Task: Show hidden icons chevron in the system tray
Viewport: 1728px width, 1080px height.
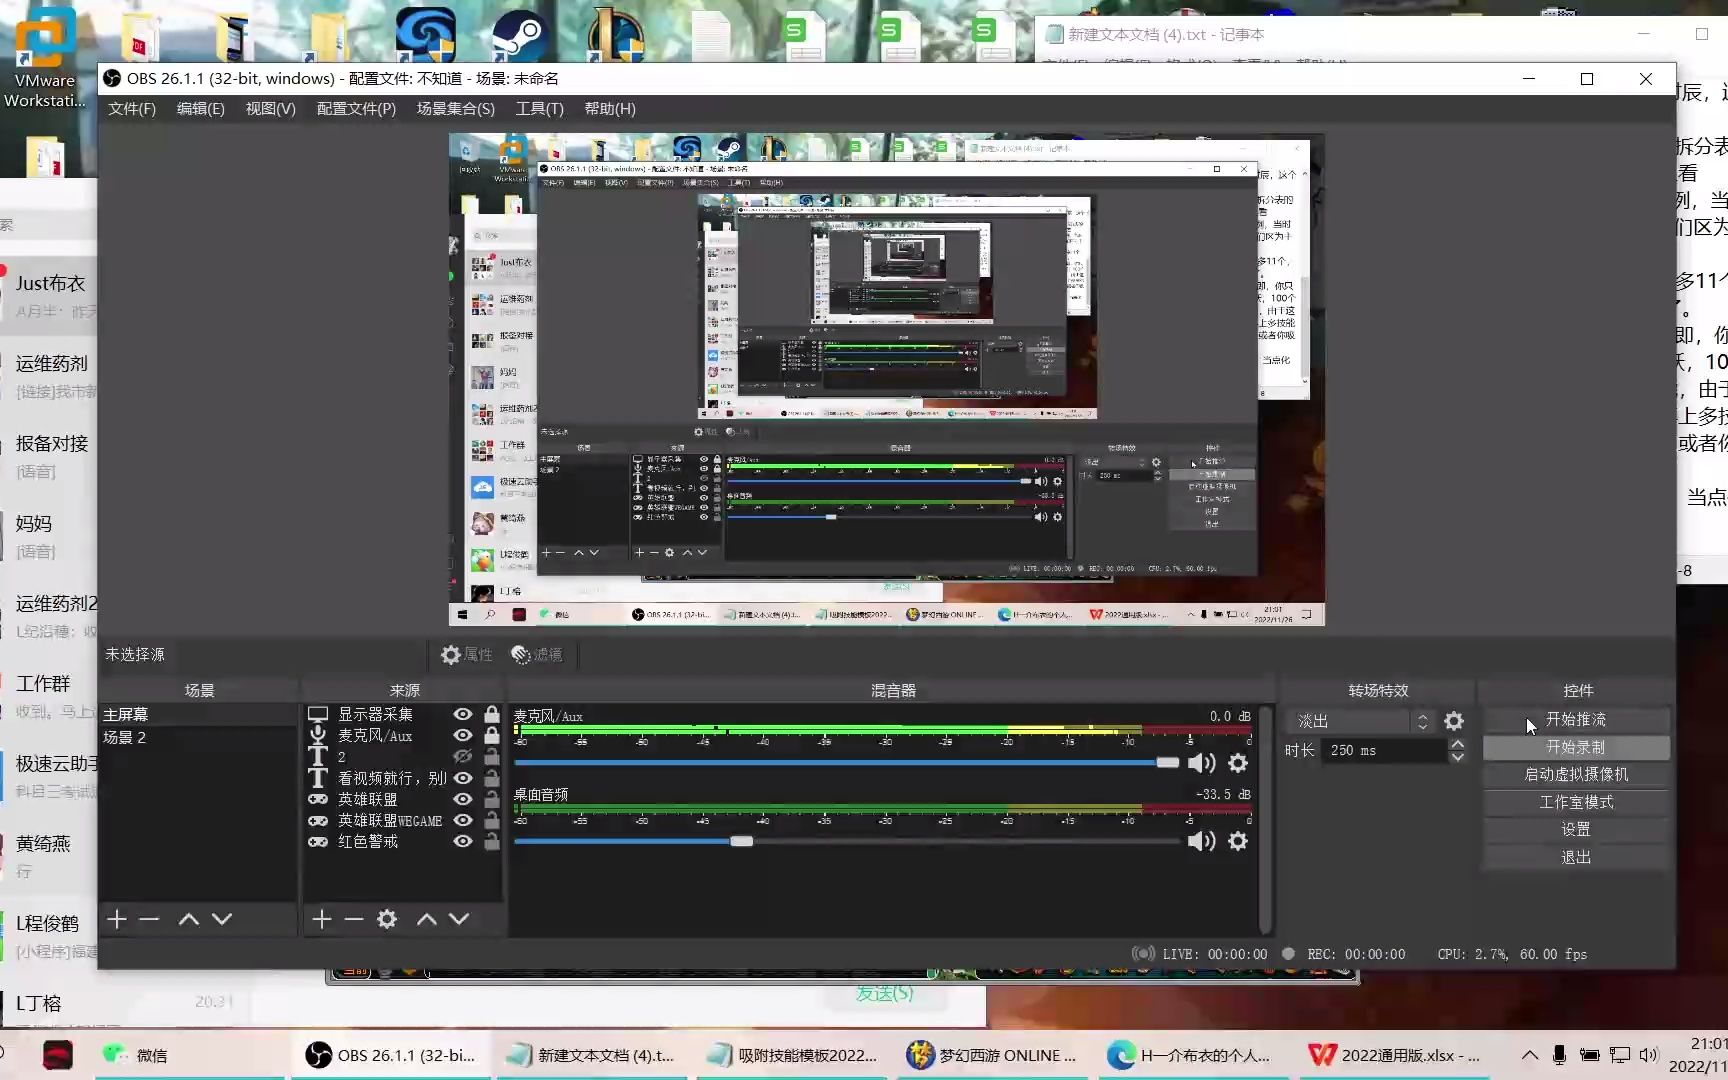Action: [1530, 1055]
